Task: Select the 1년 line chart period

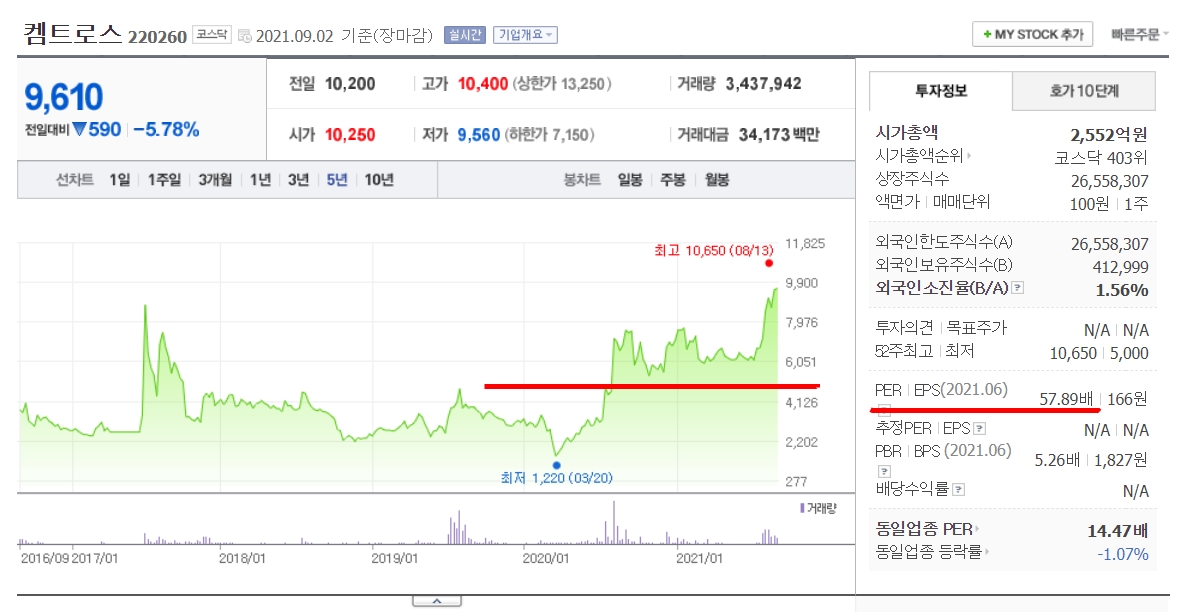Action: [260, 180]
